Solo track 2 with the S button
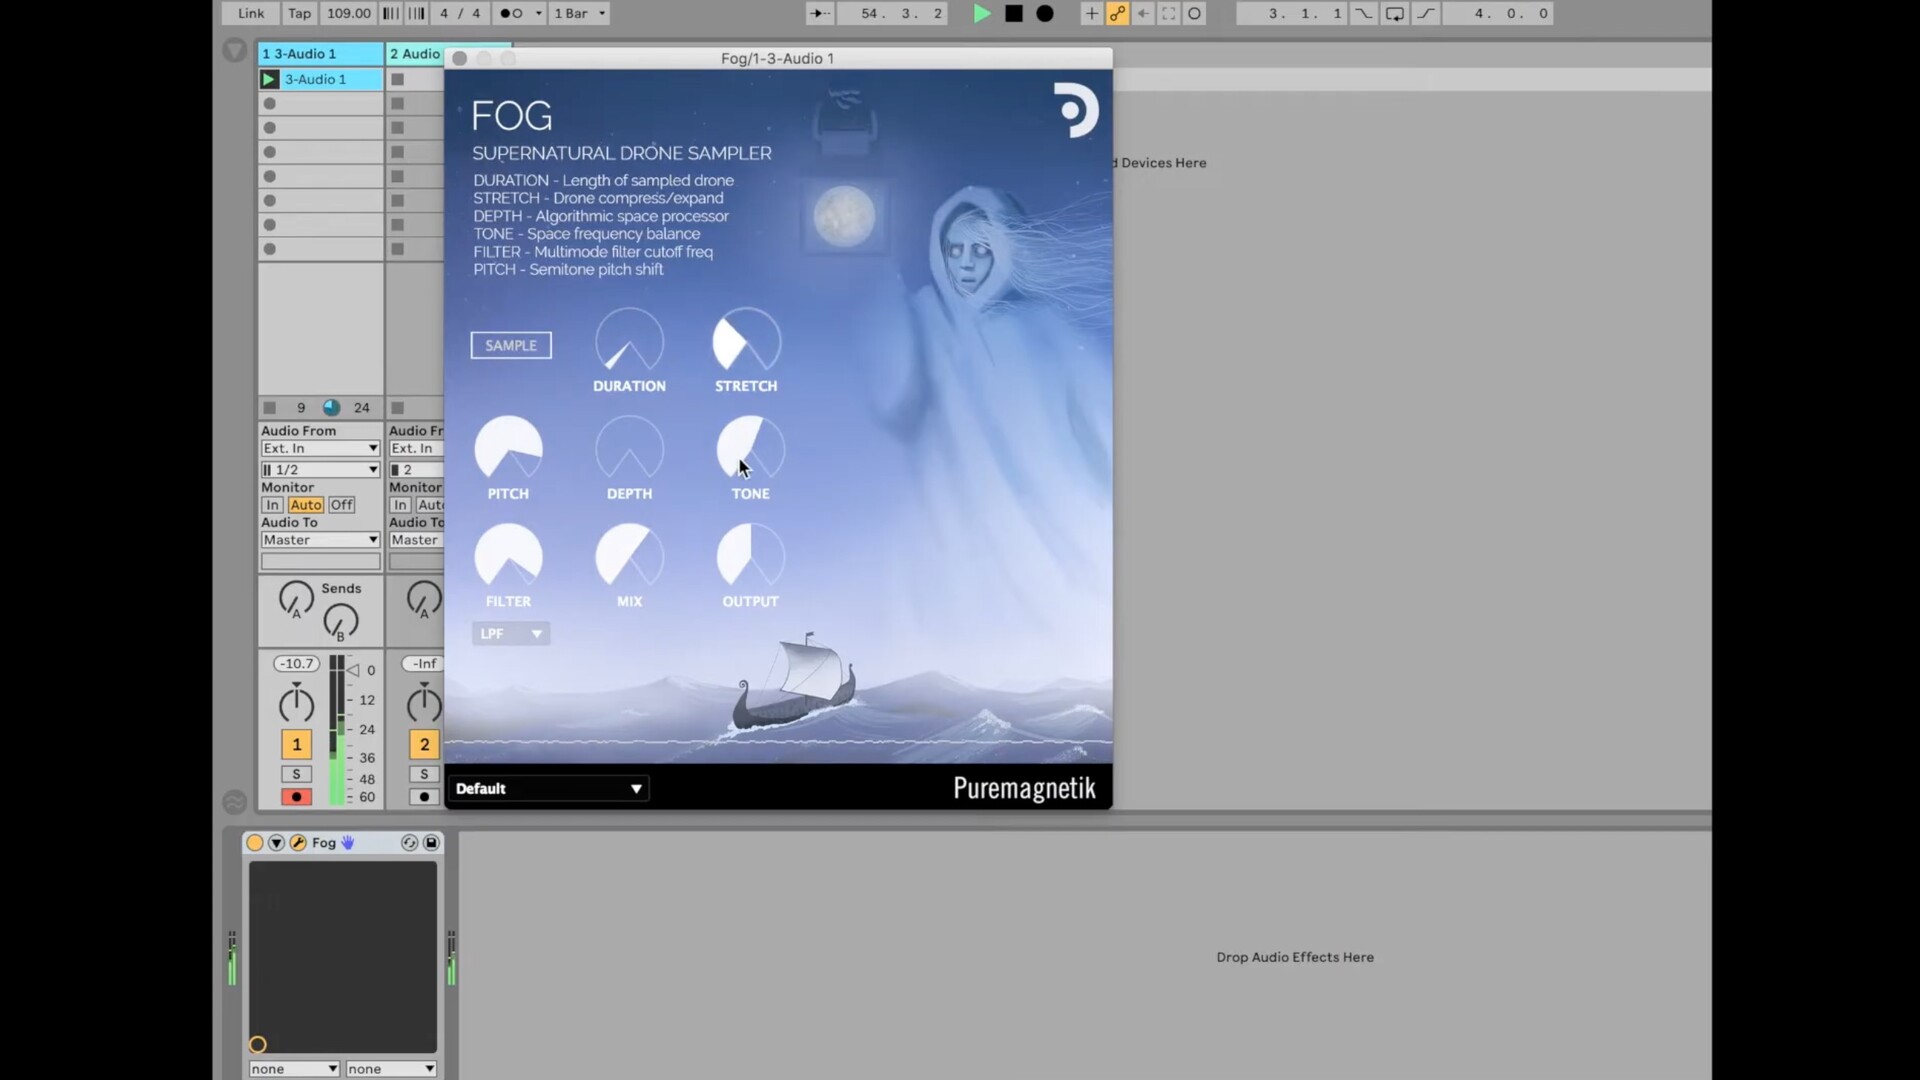Screen dimensions: 1920x1080 (424, 774)
